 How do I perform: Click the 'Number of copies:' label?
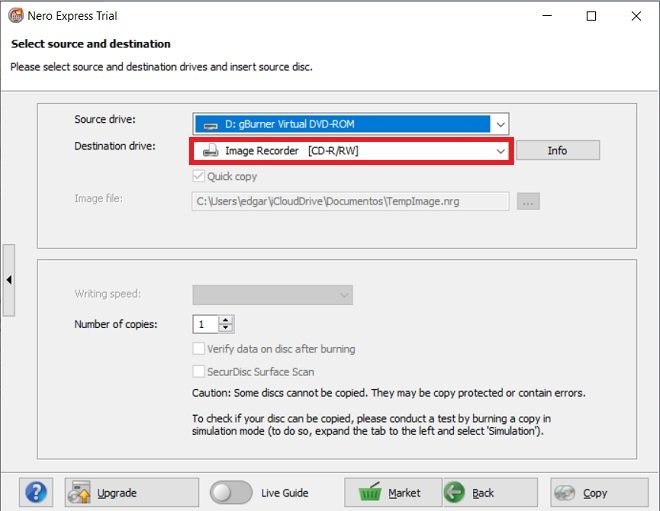tap(116, 324)
